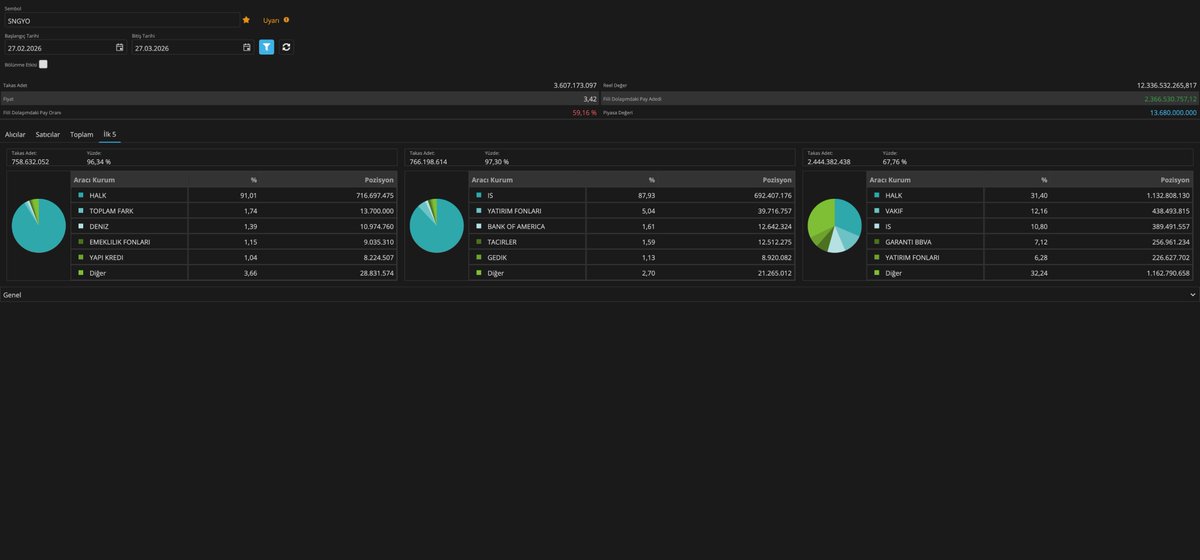Click Piyasa Değeri value 13.680.000.000

click(x=1173, y=113)
